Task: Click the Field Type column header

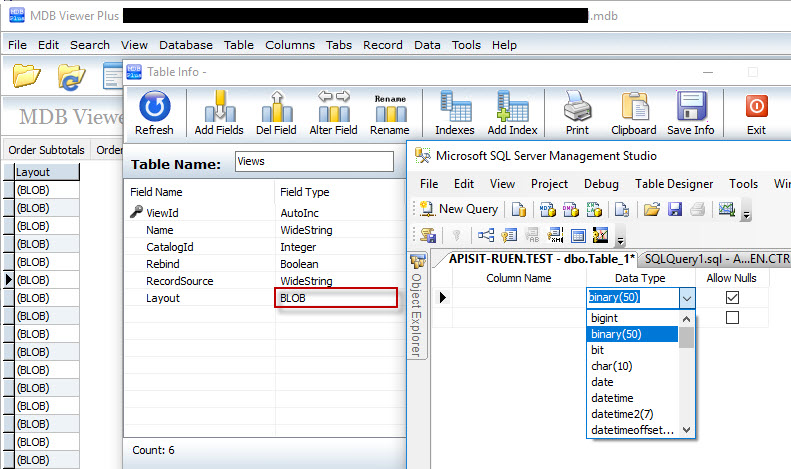Action: tap(305, 192)
